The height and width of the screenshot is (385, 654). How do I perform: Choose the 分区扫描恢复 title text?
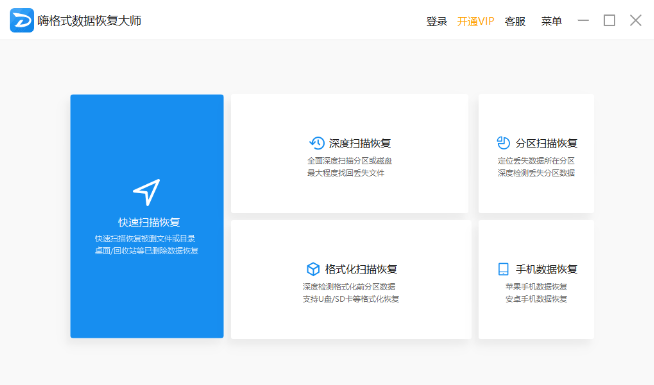[546, 143]
